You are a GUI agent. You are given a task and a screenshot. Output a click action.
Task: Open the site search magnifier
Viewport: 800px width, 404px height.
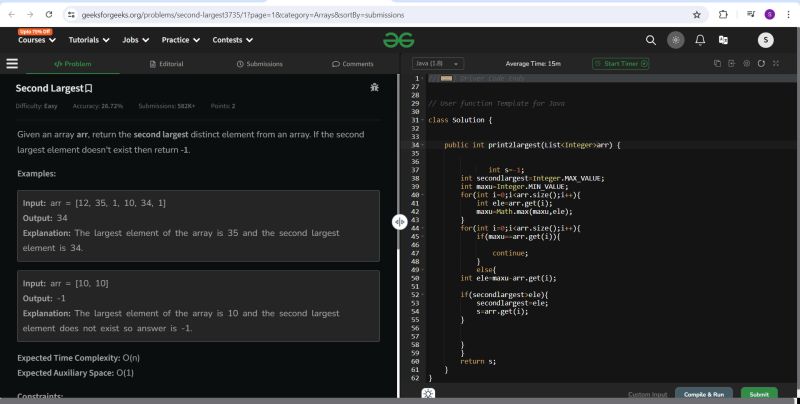click(x=651, y=40)
